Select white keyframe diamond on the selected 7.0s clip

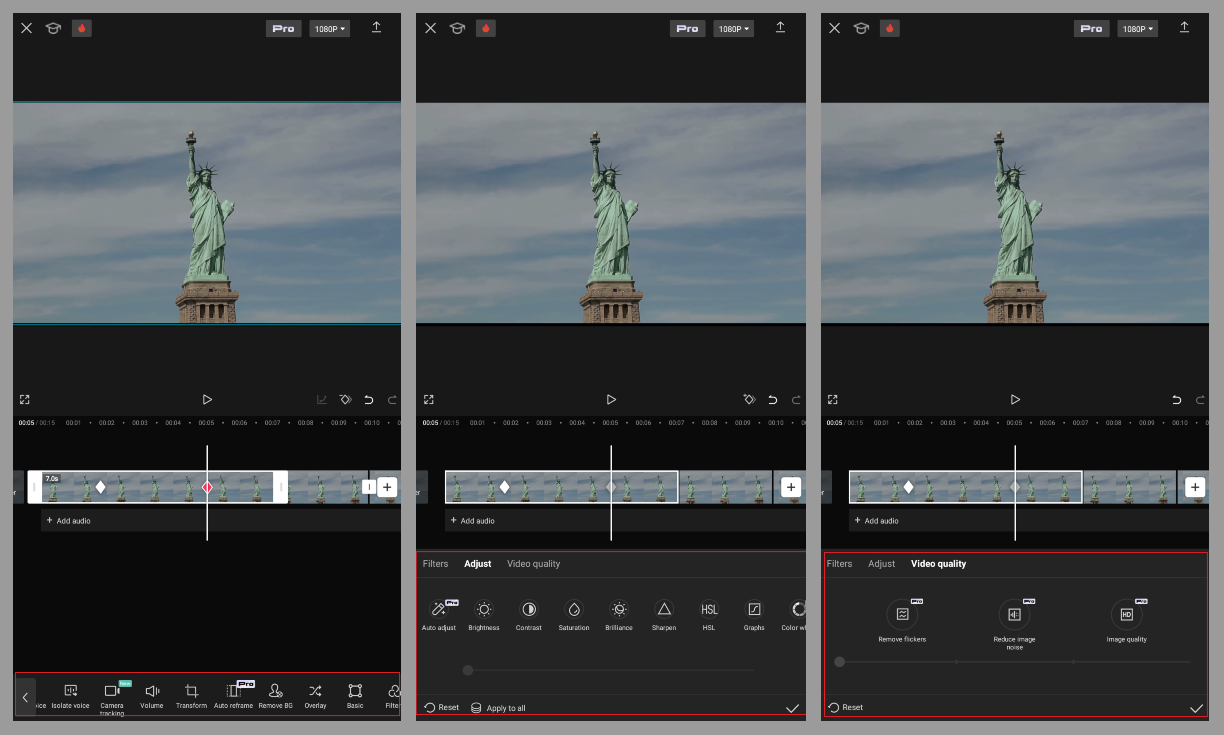pyautogui.click(x=100, y=487)
